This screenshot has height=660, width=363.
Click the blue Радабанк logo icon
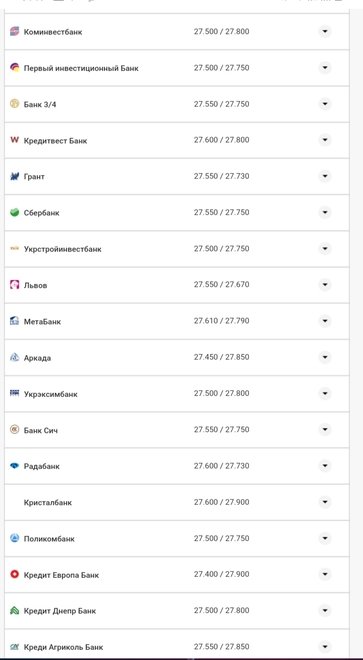(x=15, y=466)
